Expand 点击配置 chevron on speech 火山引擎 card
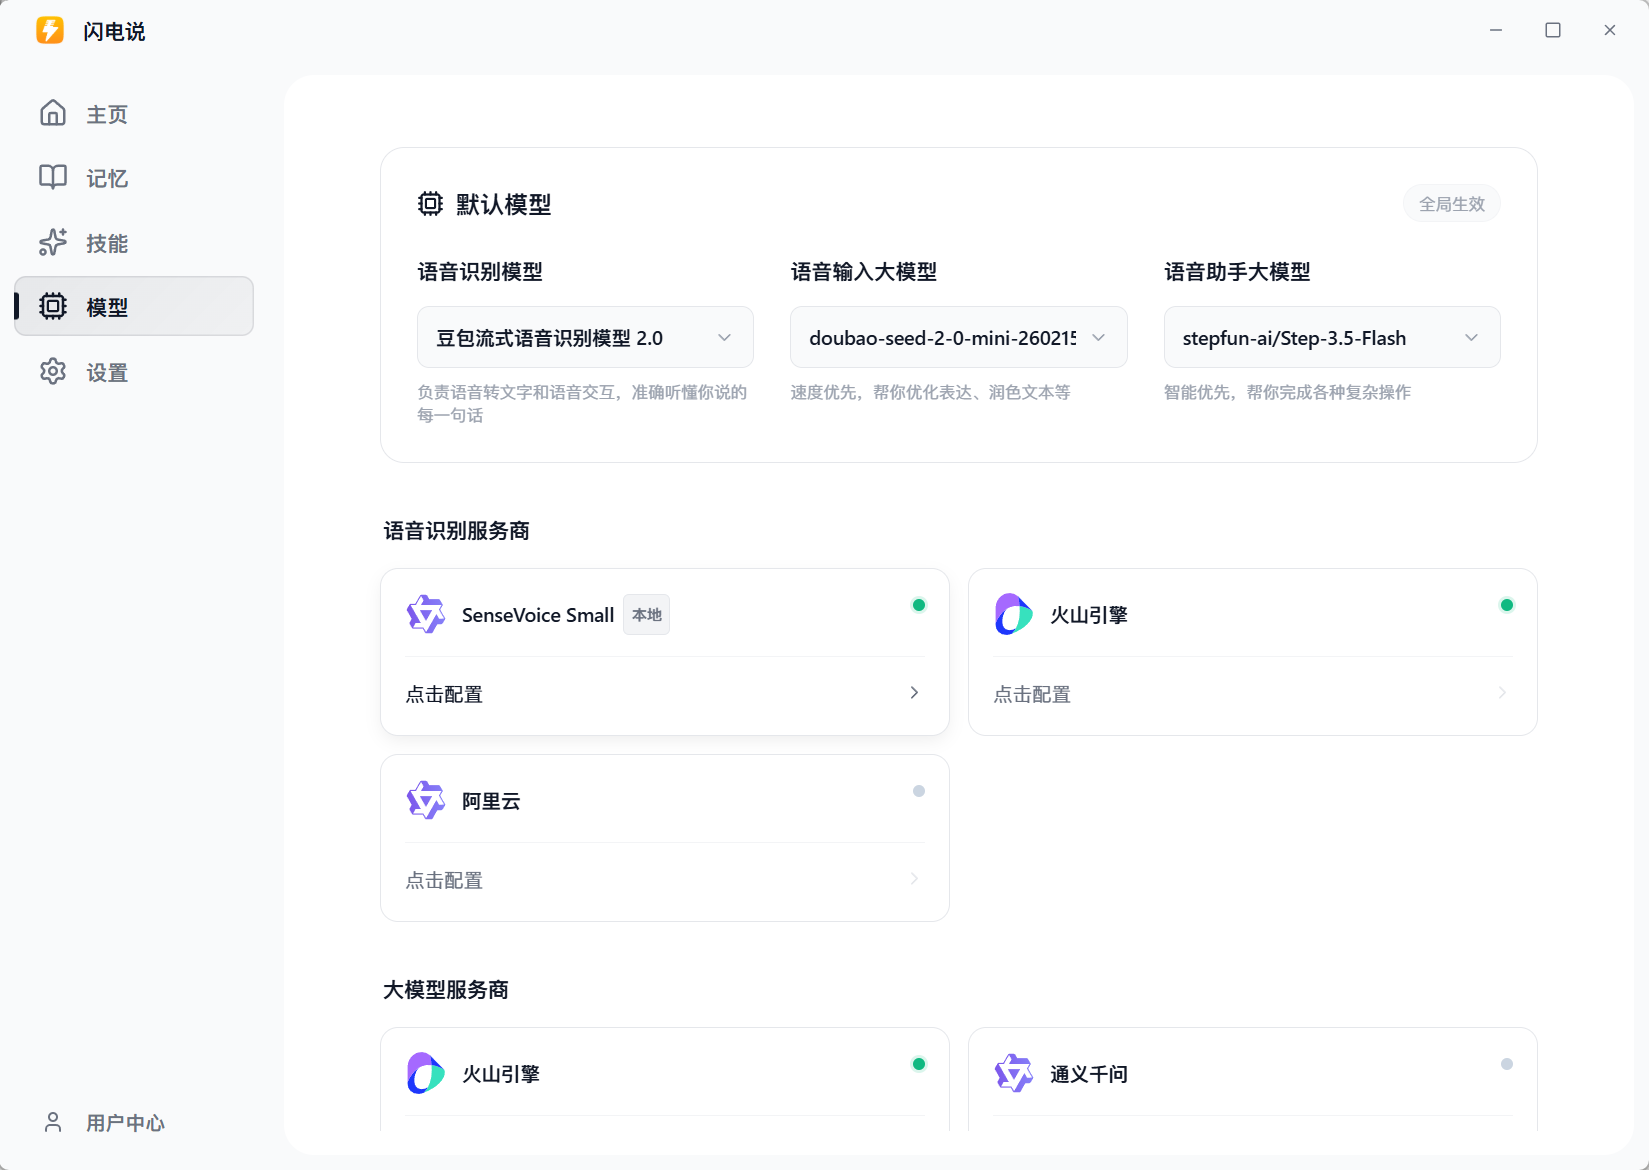Viewport: 1649px width, 1170px height. (x=1502, y=692)
